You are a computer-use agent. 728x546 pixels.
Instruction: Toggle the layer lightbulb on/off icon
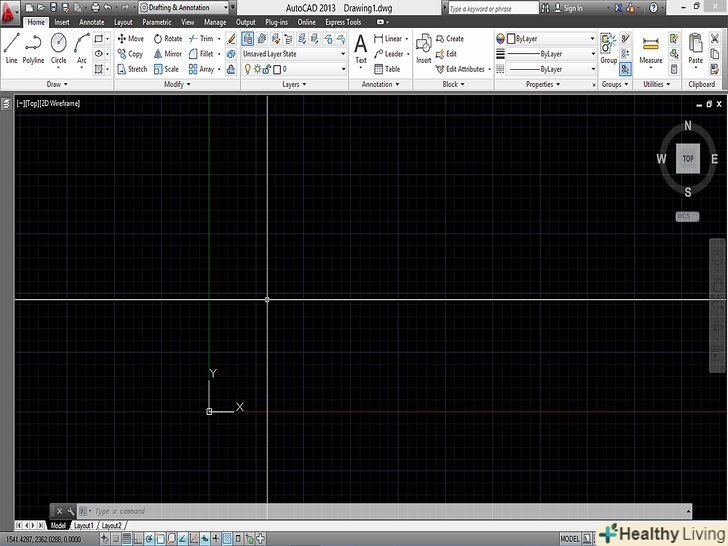249,69
